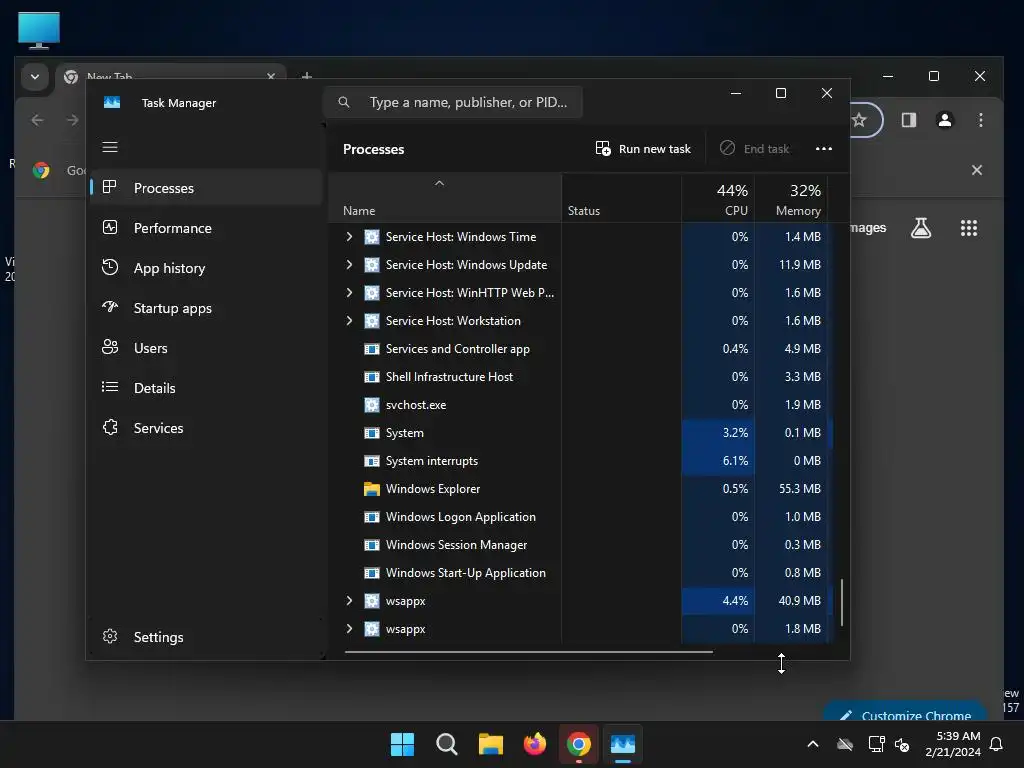Select Windows Logon Application process

(x=581, y=517)
